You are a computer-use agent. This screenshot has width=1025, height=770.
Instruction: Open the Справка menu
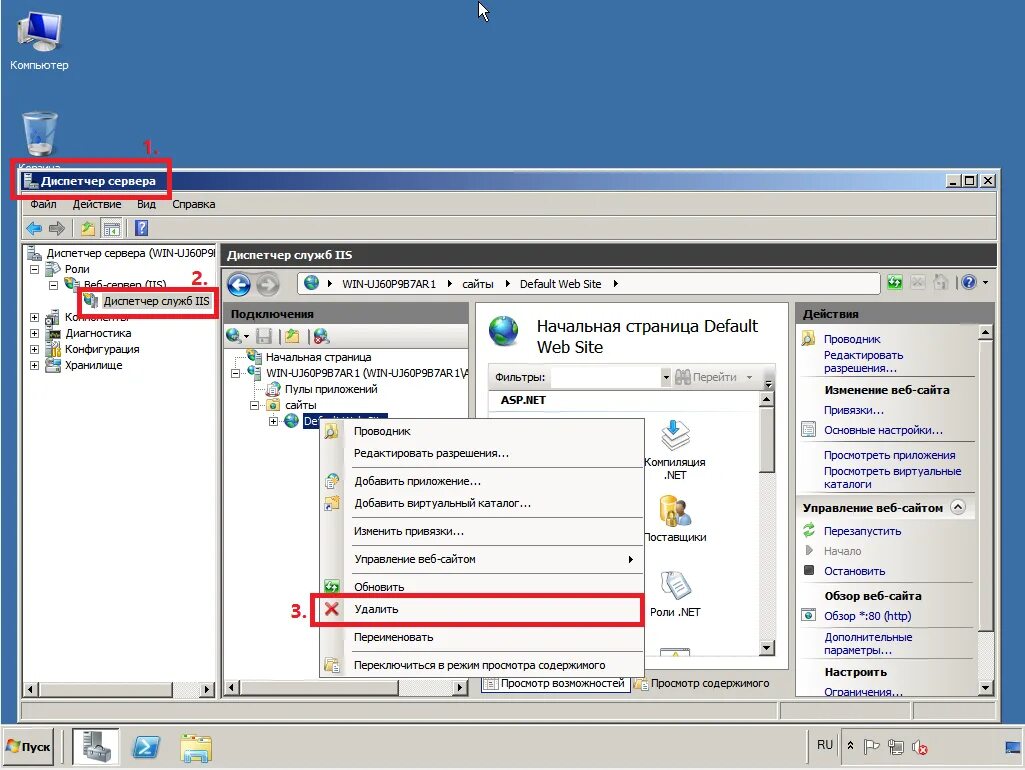[x=193, y=204]
